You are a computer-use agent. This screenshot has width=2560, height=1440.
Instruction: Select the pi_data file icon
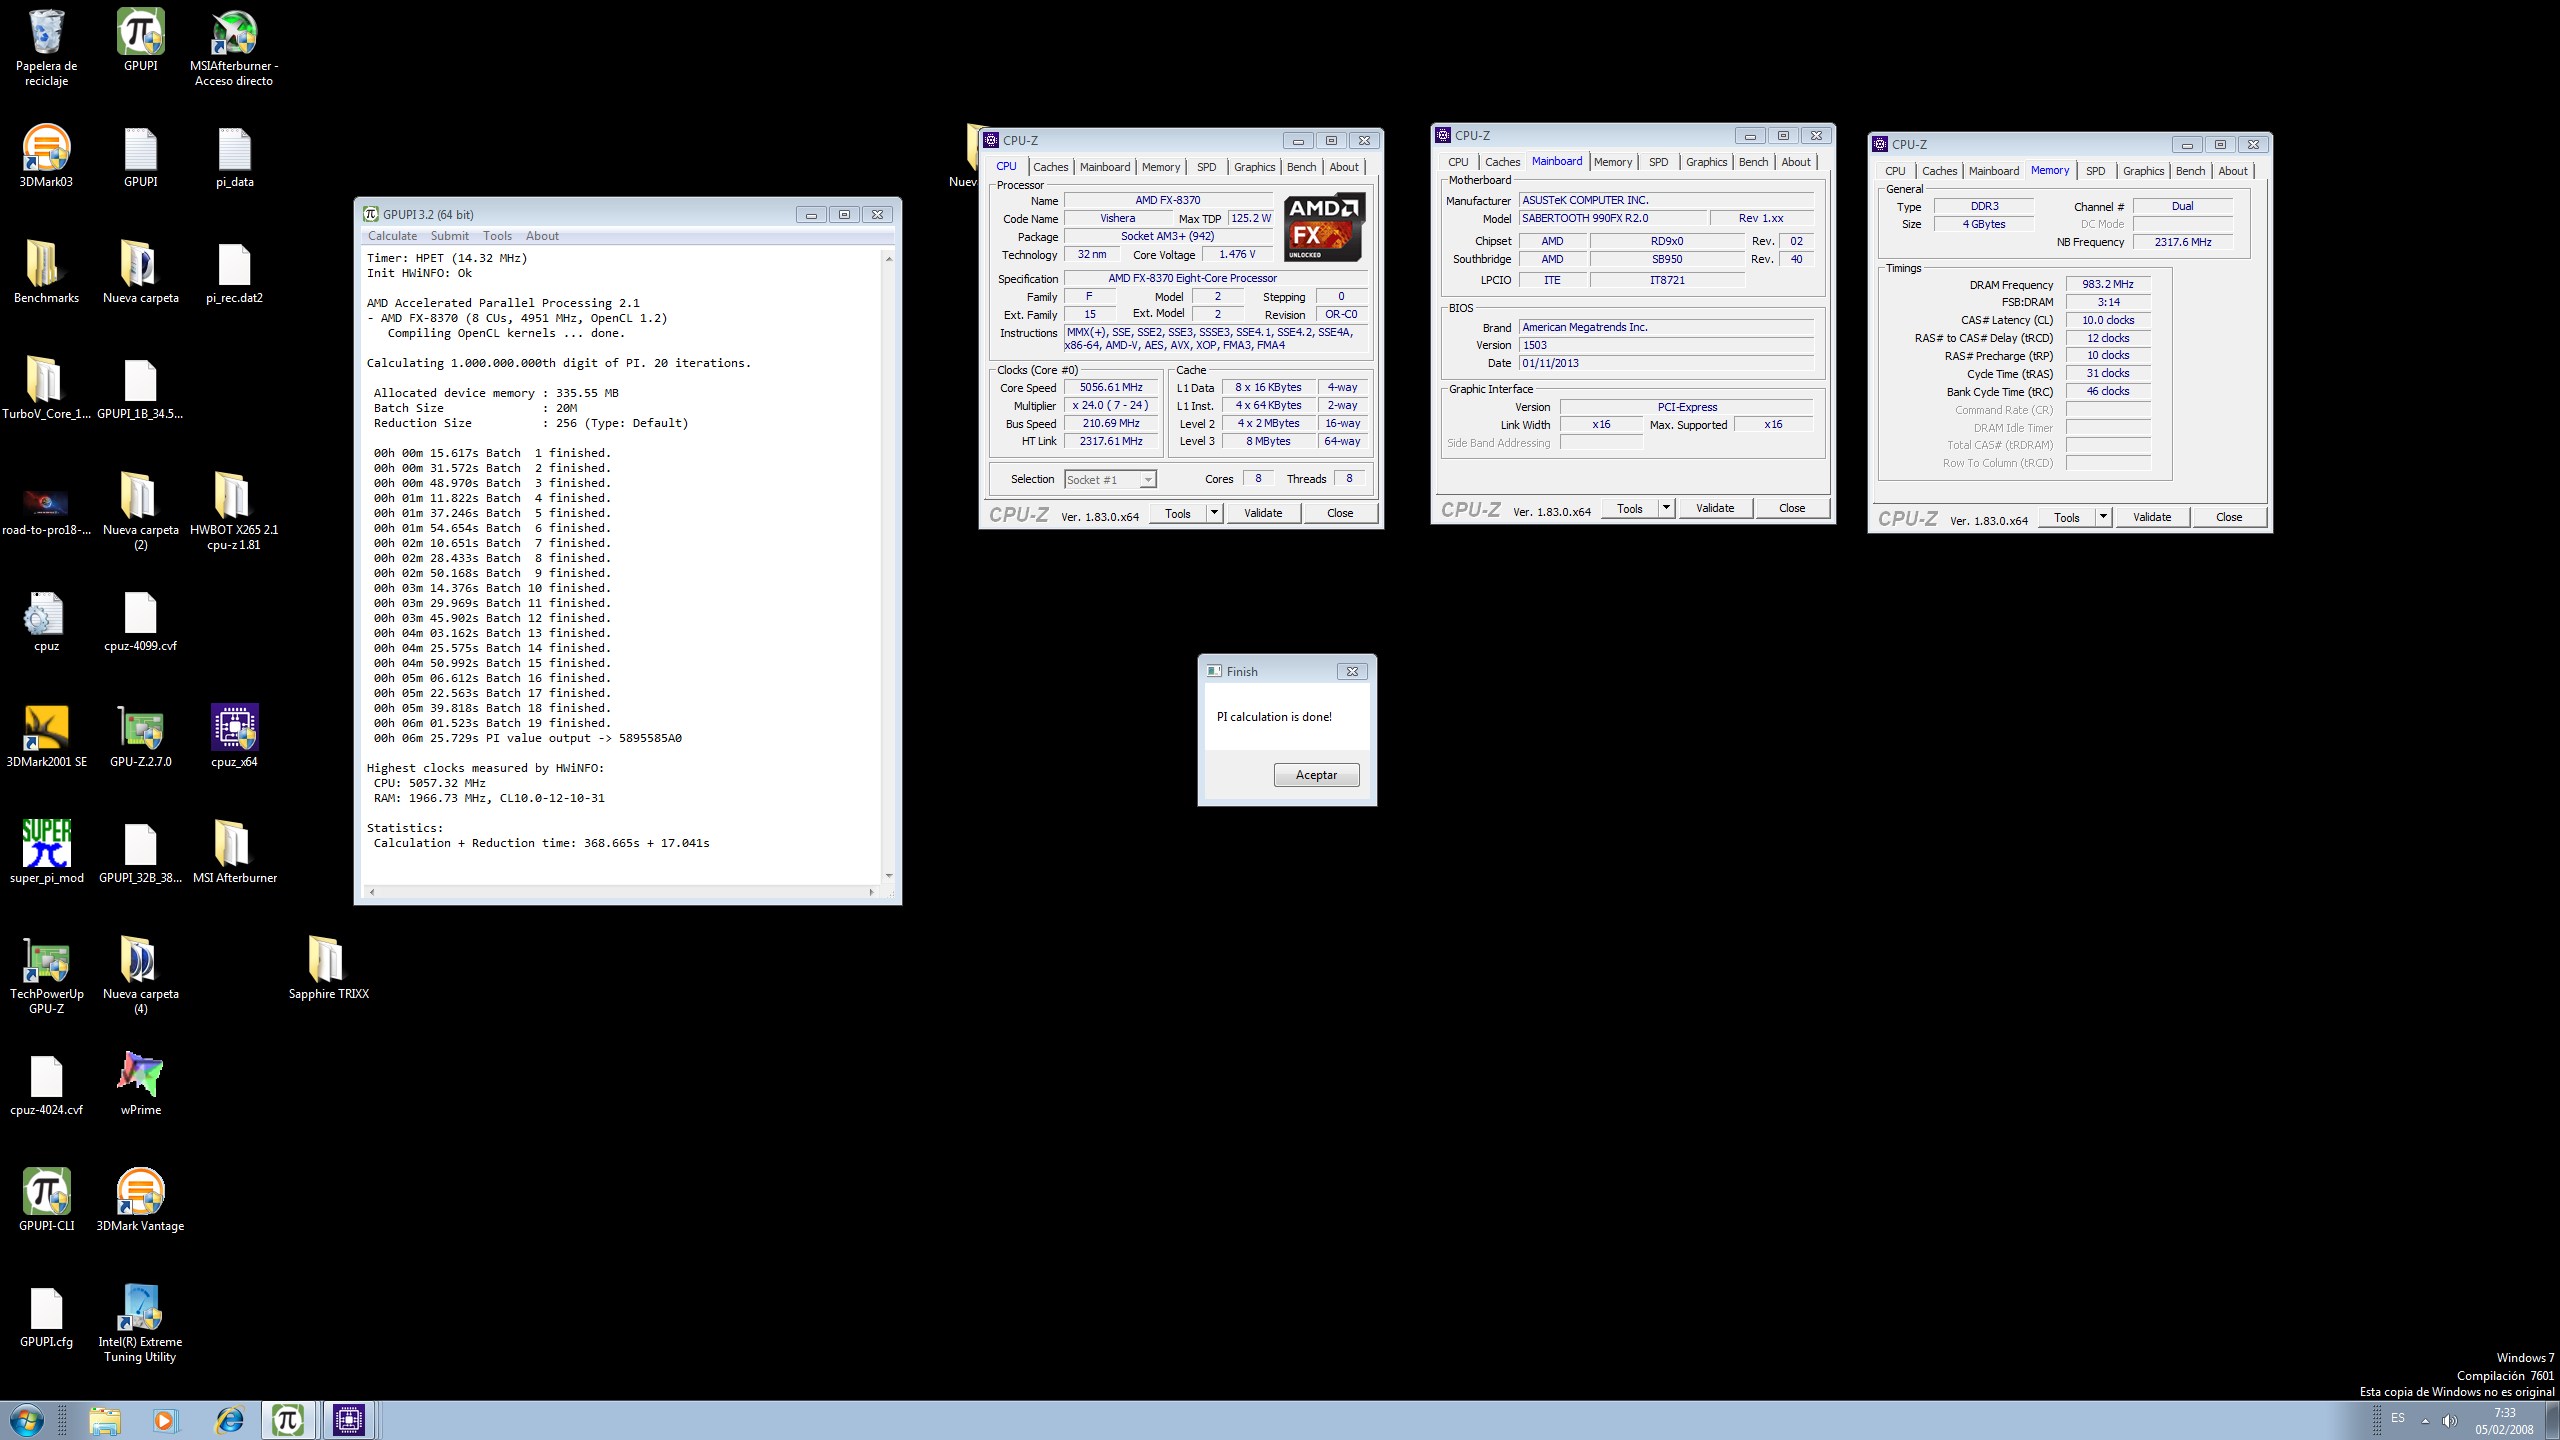pyautogui.click(x=234, y=157)
